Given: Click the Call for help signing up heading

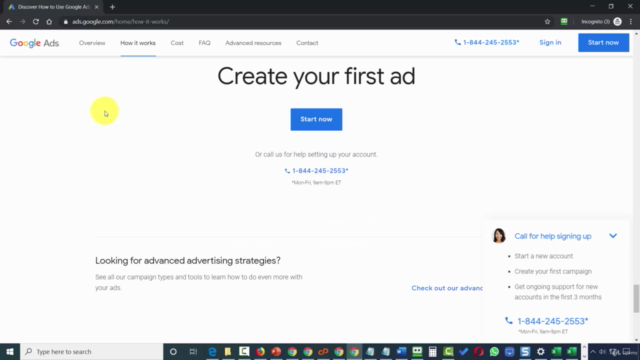Looking at the screenshot, I should pos(553,236).
